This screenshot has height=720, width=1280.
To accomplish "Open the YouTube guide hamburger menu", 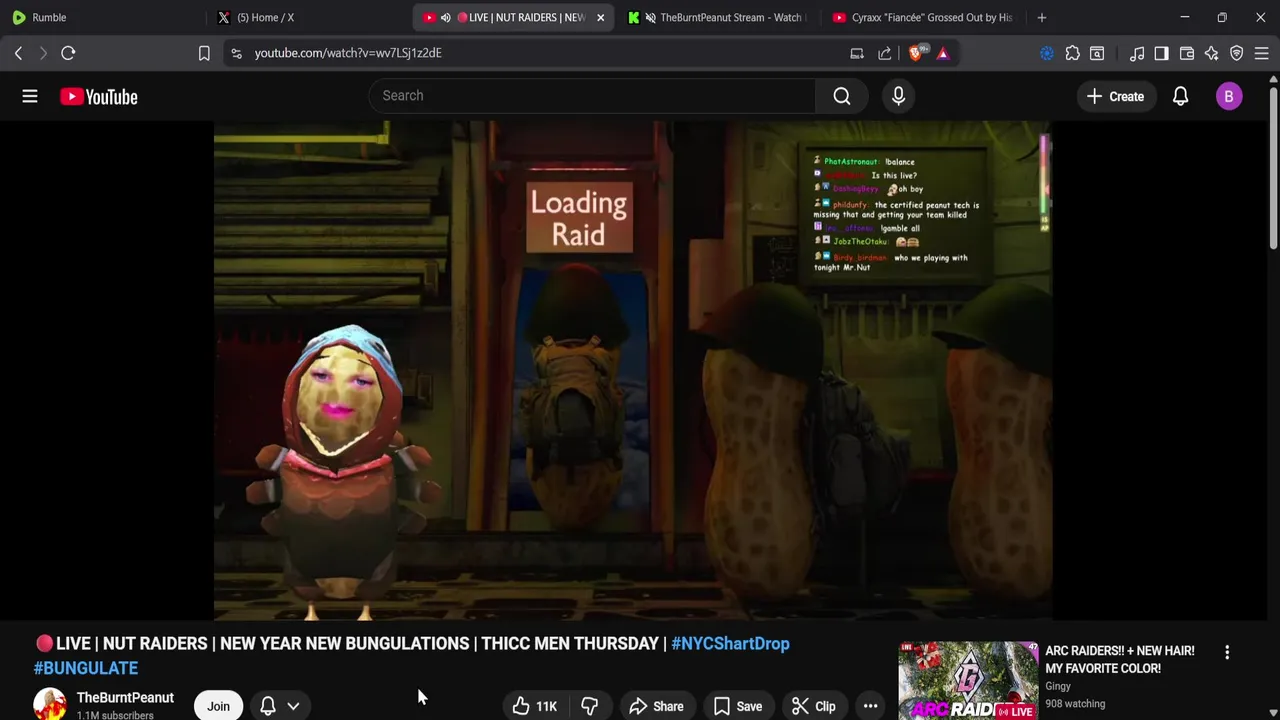I will tap(30, 96).
